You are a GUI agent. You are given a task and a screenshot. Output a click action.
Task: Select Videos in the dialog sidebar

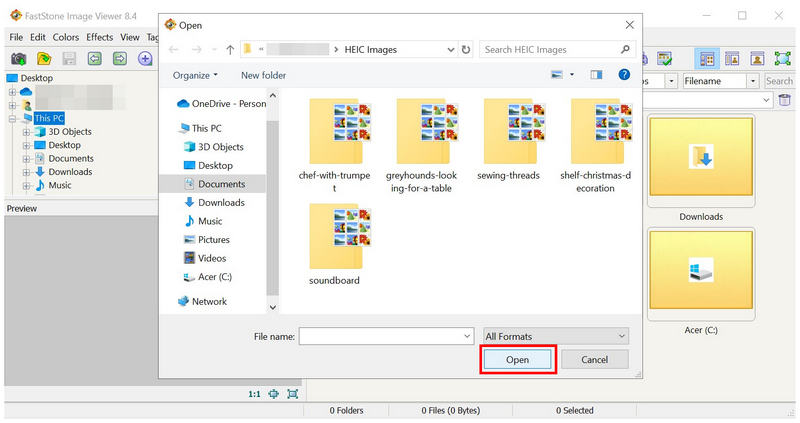[205, 258]
